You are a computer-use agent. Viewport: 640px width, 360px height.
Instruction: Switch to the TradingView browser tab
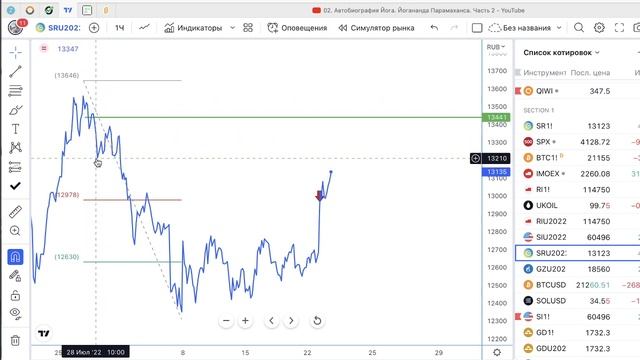(68, 10)
